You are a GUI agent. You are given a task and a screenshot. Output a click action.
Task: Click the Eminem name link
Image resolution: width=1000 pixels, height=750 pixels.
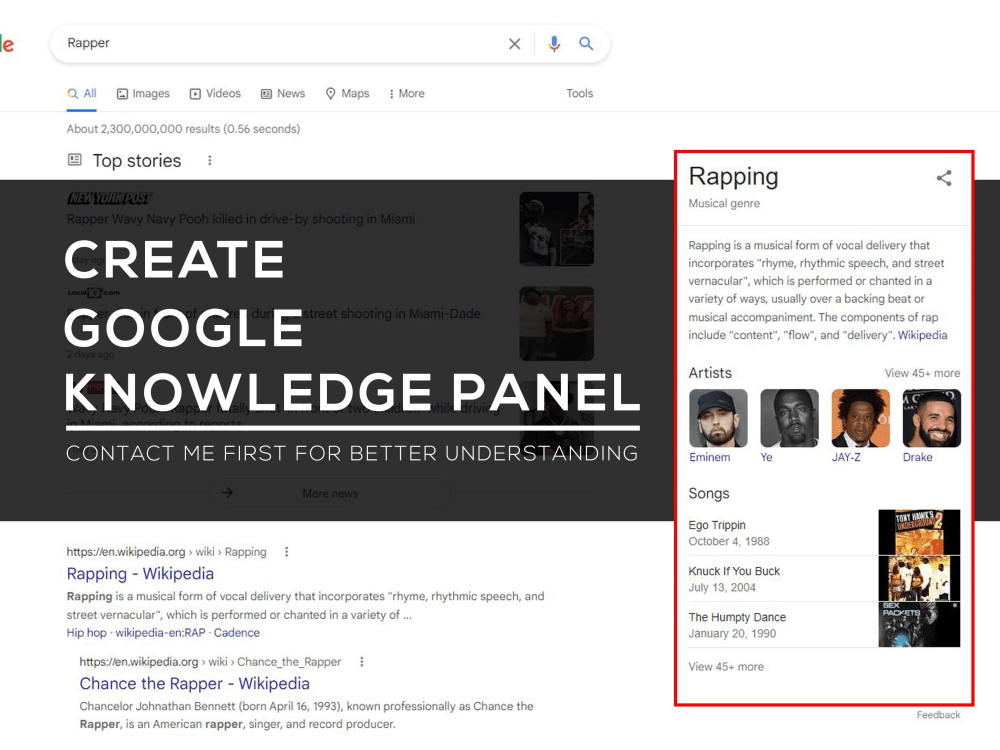(709, 457)
